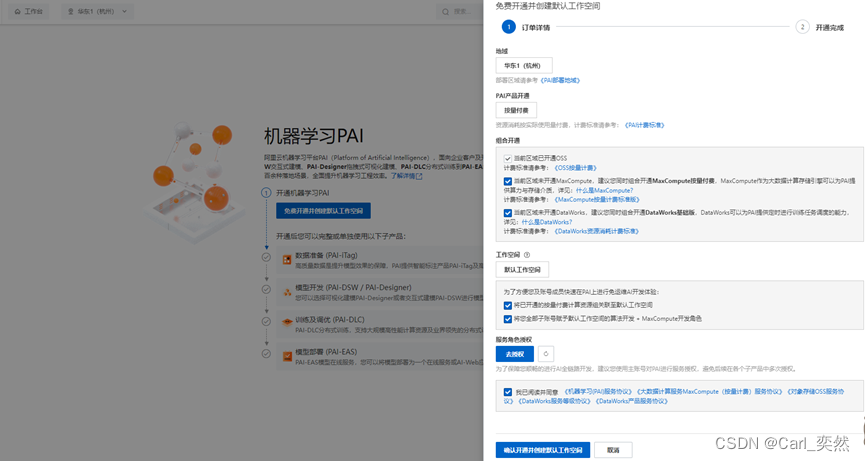Image resolution: width=865 pixels, height=461 pixels.
Task: Open the 《大数据计算服务MaxCompute（按量计费）服务协议》 link
Action: pos(709,392)
